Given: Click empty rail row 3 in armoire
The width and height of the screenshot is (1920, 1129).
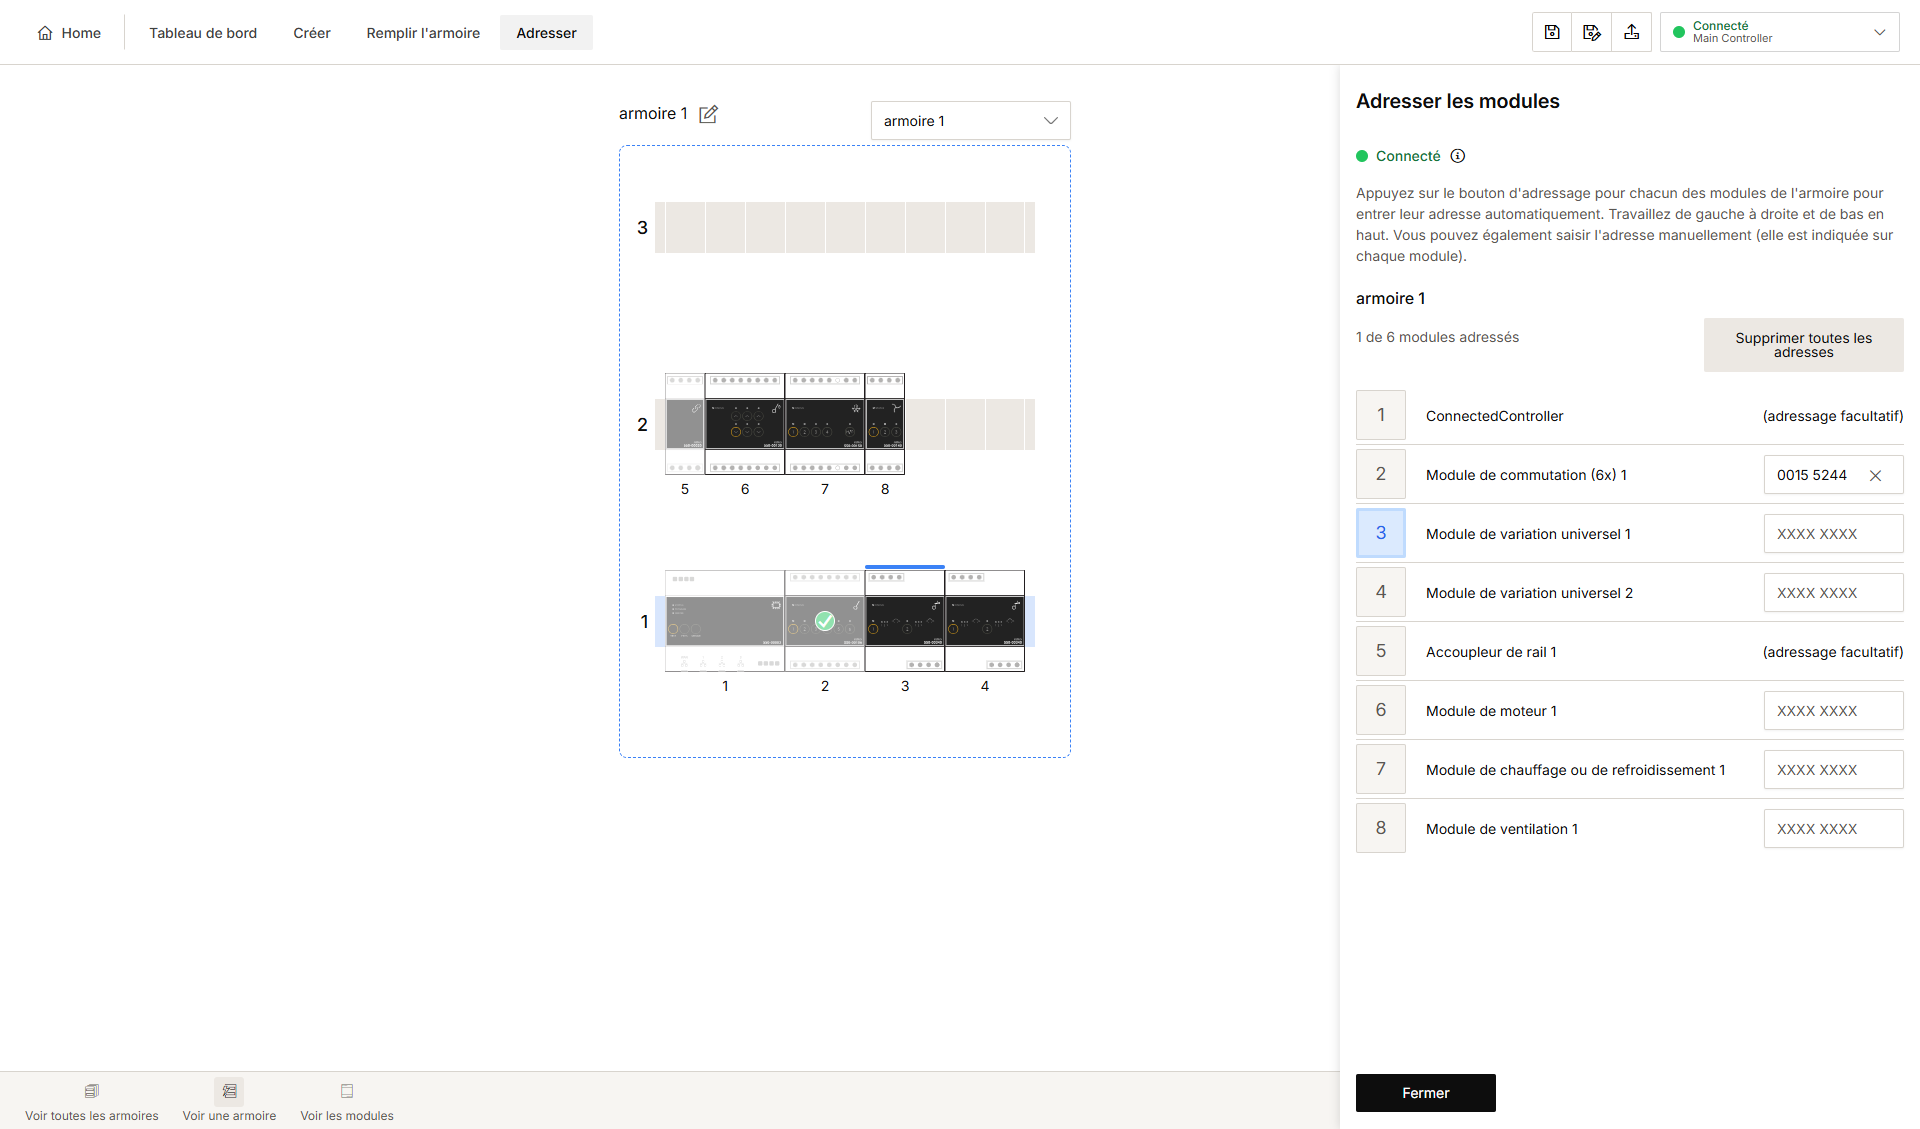Looking at the screenshot, I should point(845,227).
